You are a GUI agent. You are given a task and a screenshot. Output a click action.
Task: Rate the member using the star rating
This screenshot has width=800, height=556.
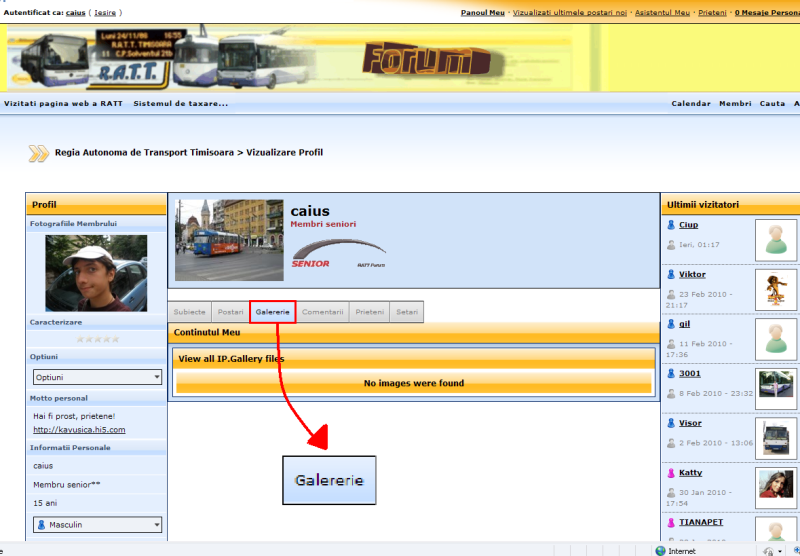pyautogui.click(x=97, y=339)
